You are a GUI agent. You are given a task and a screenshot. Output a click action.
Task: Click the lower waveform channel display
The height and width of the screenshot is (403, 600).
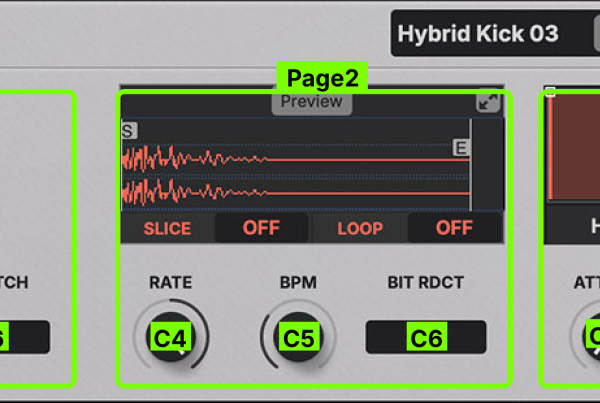(295, 190)
